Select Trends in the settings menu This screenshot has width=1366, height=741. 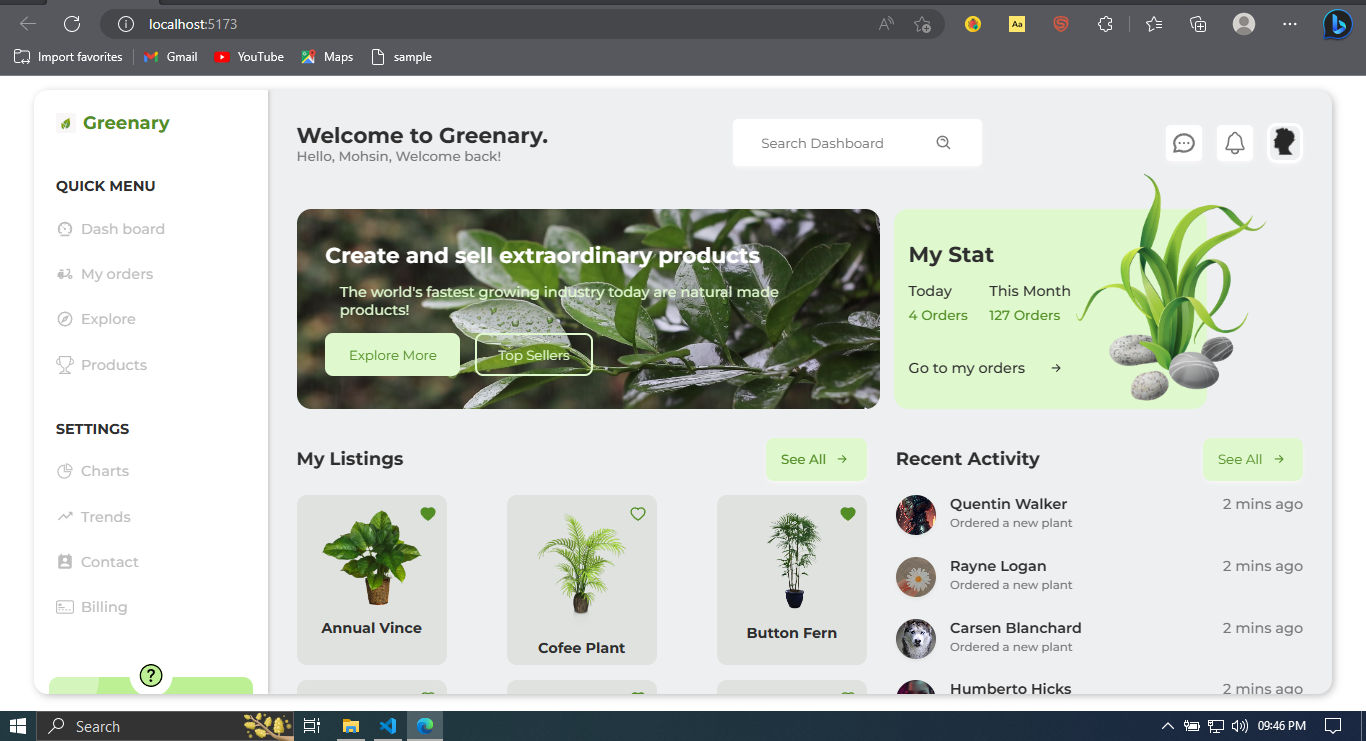(x=106, y=516)
